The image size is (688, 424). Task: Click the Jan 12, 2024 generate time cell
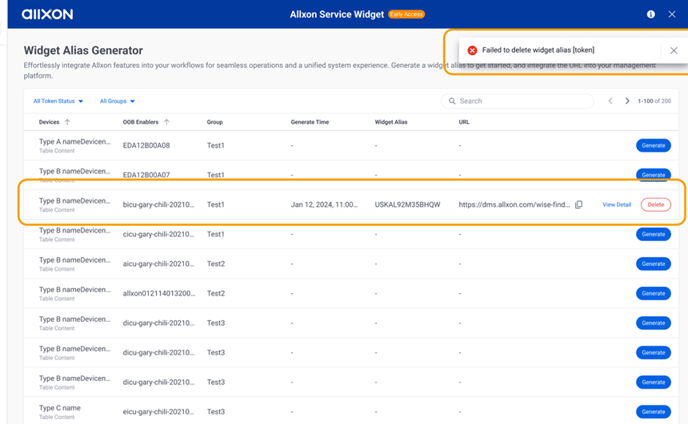click(x=324, y=205)
